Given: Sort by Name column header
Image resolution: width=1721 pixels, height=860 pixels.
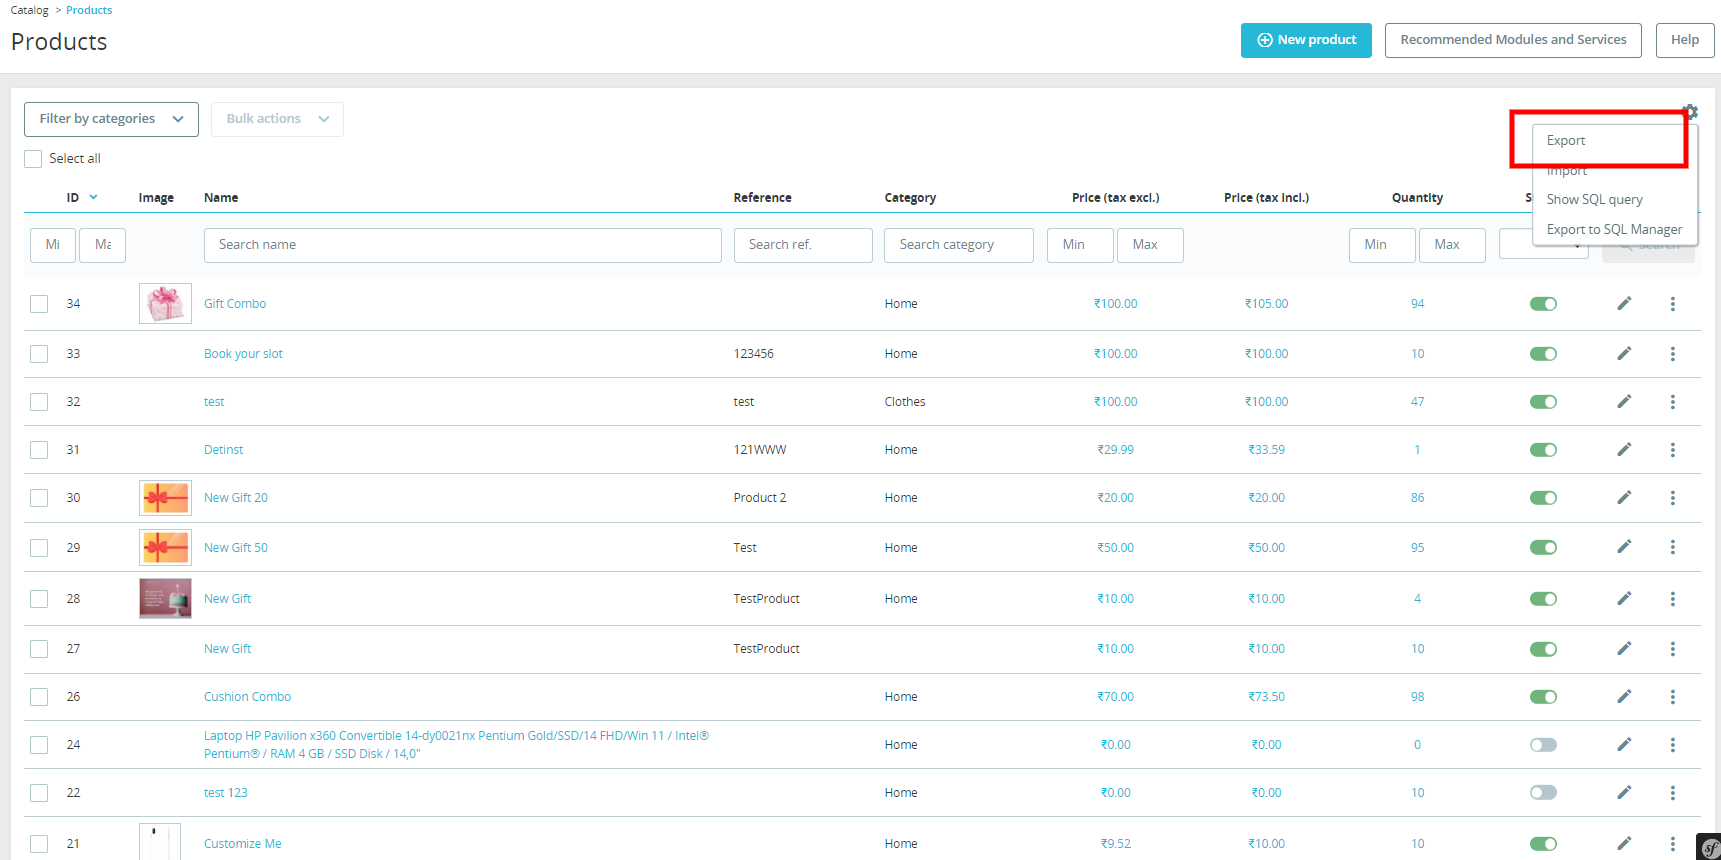Looking at the screenshot, I should [x=221, y=198].
